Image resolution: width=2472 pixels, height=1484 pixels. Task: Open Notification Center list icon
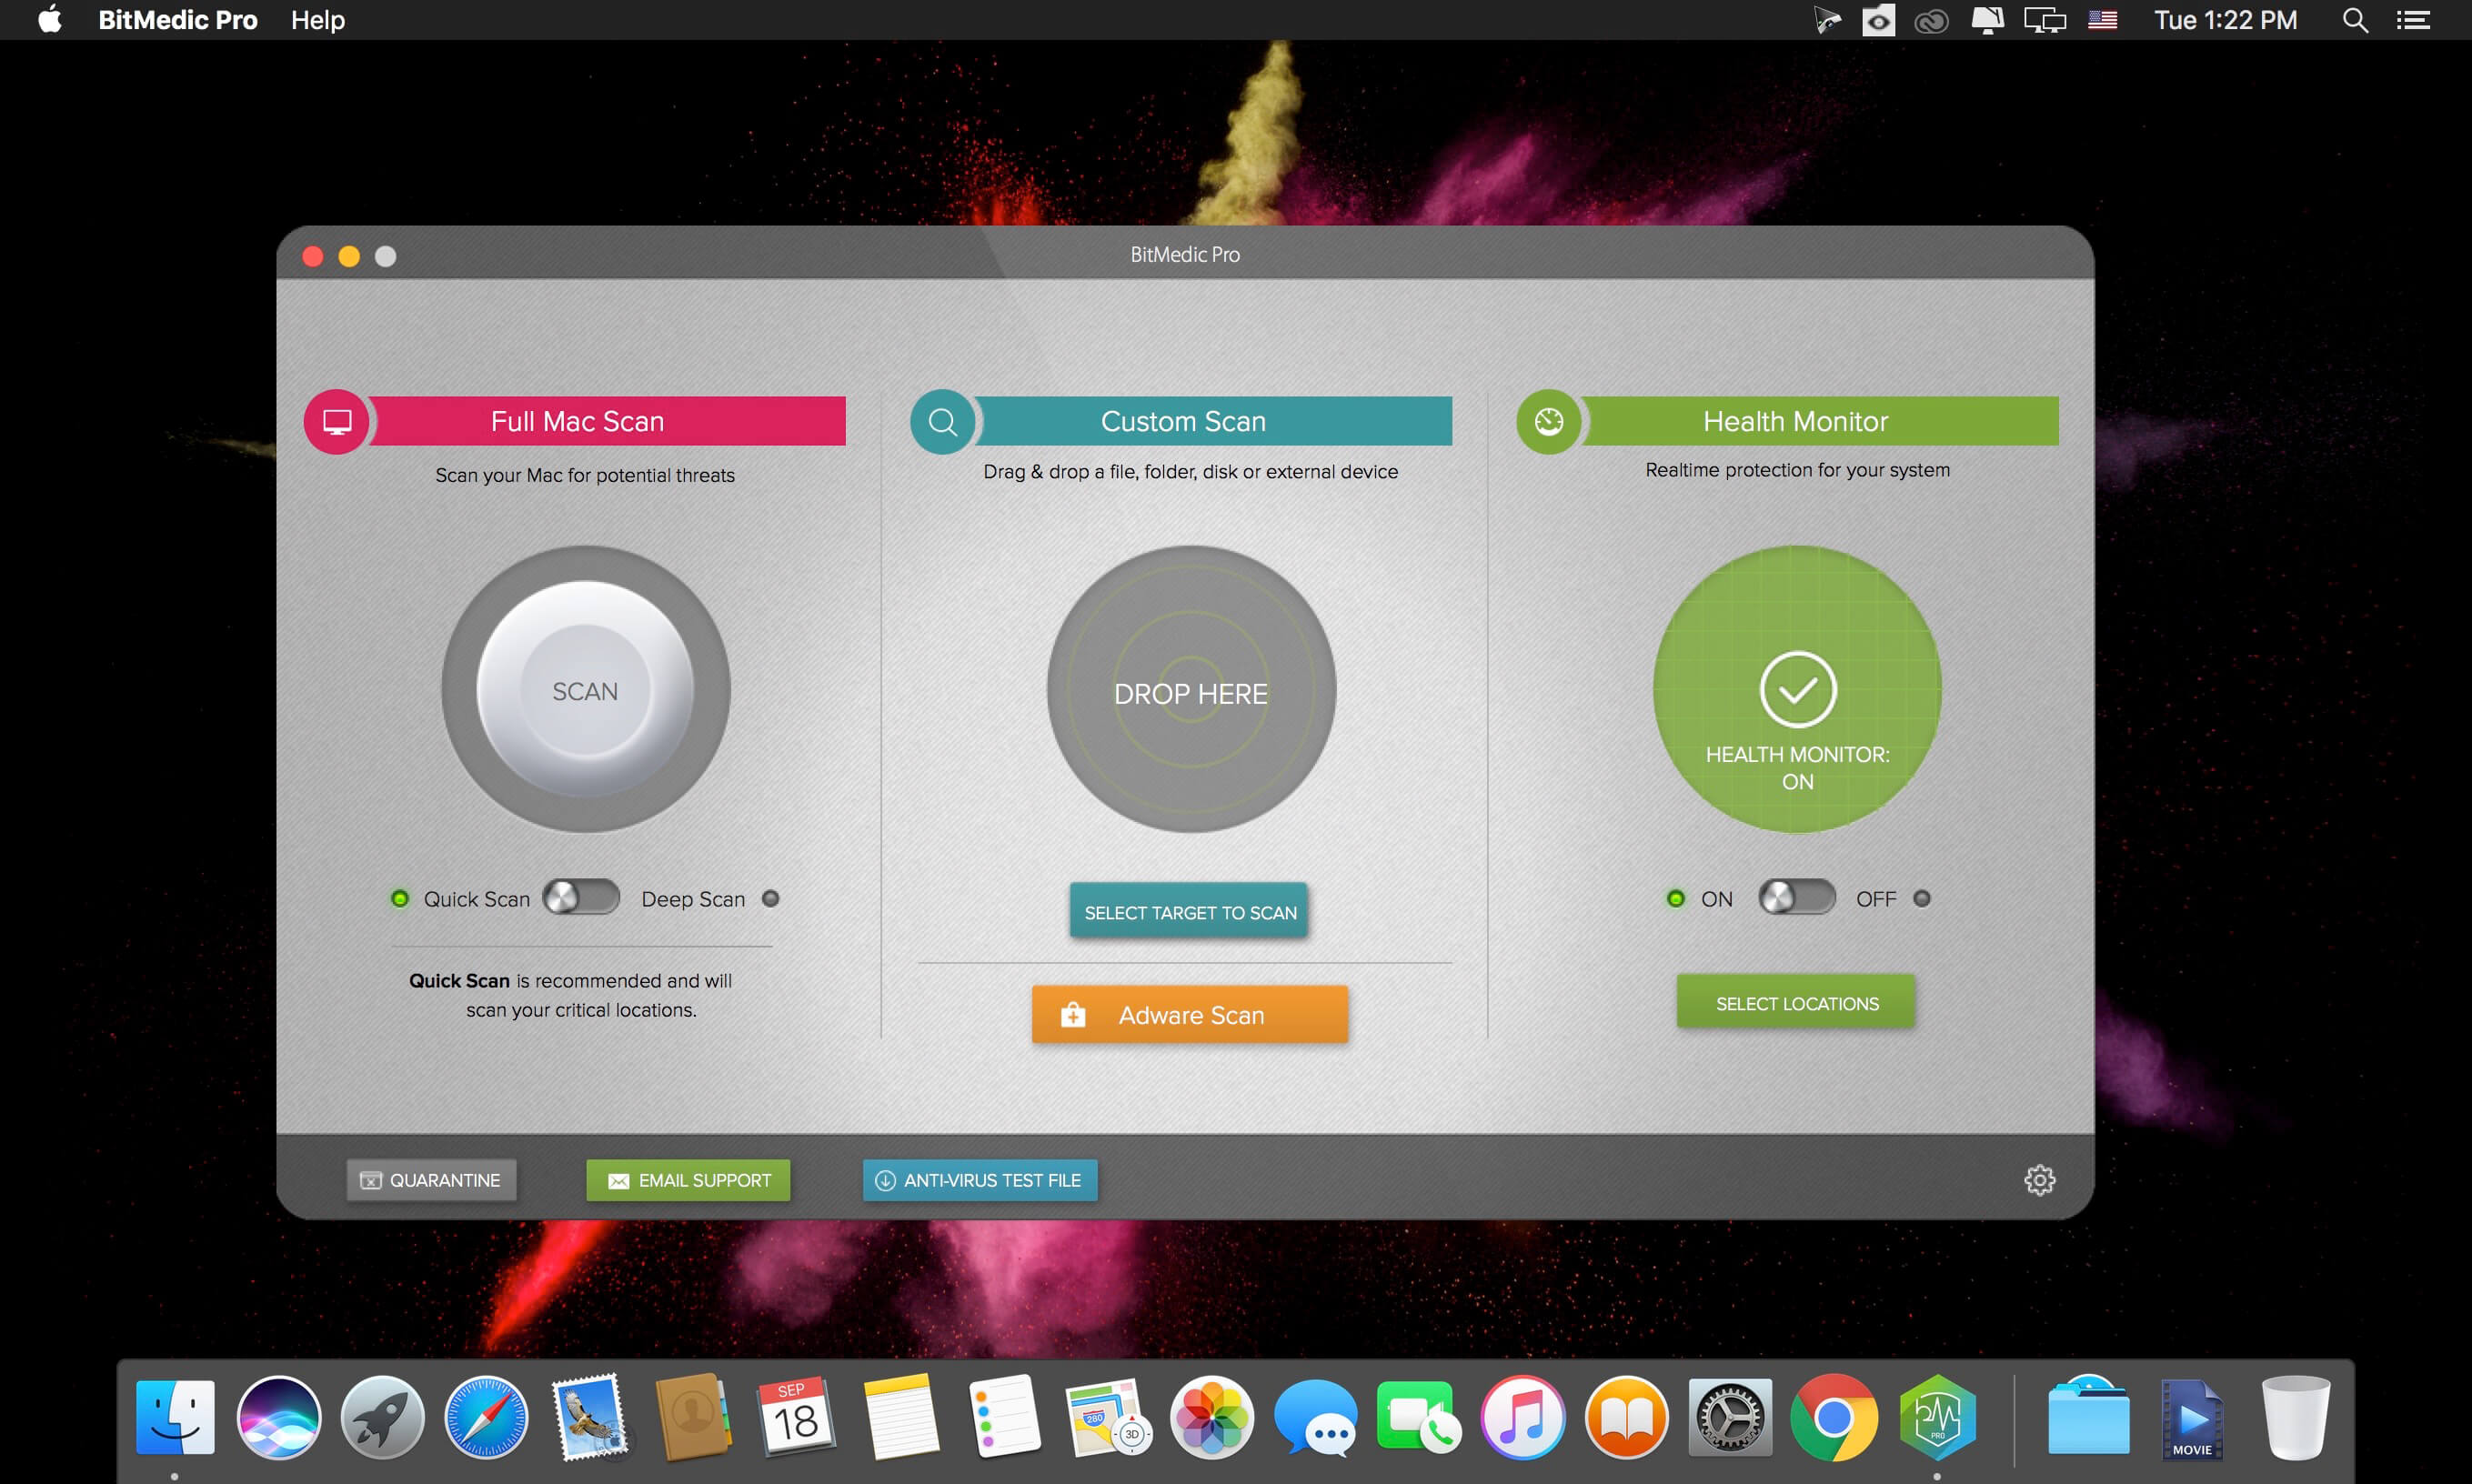(x=2413, y=20)
